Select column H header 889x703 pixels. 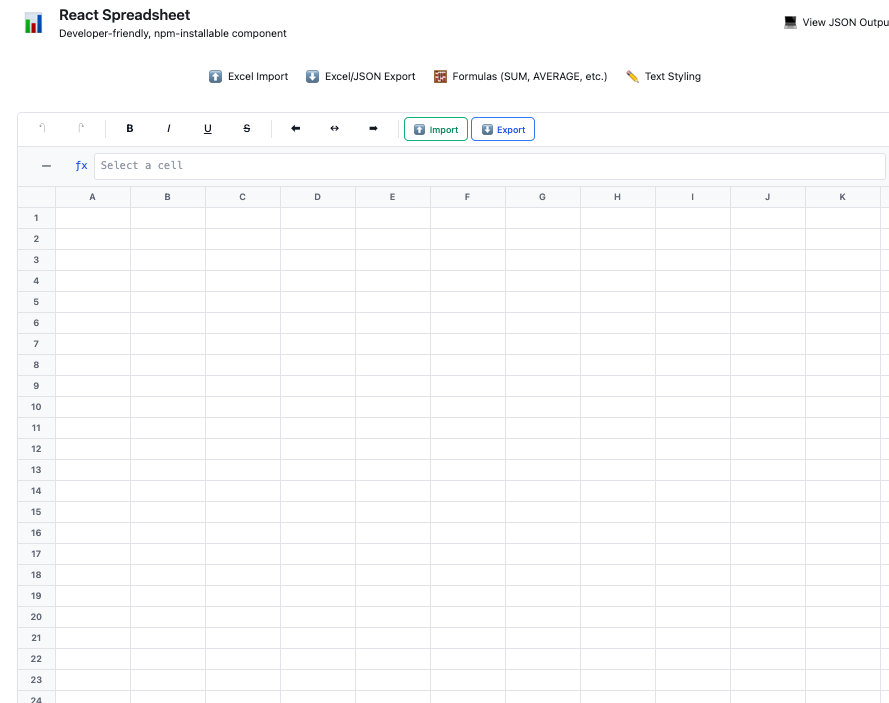(x=617, y=197)
